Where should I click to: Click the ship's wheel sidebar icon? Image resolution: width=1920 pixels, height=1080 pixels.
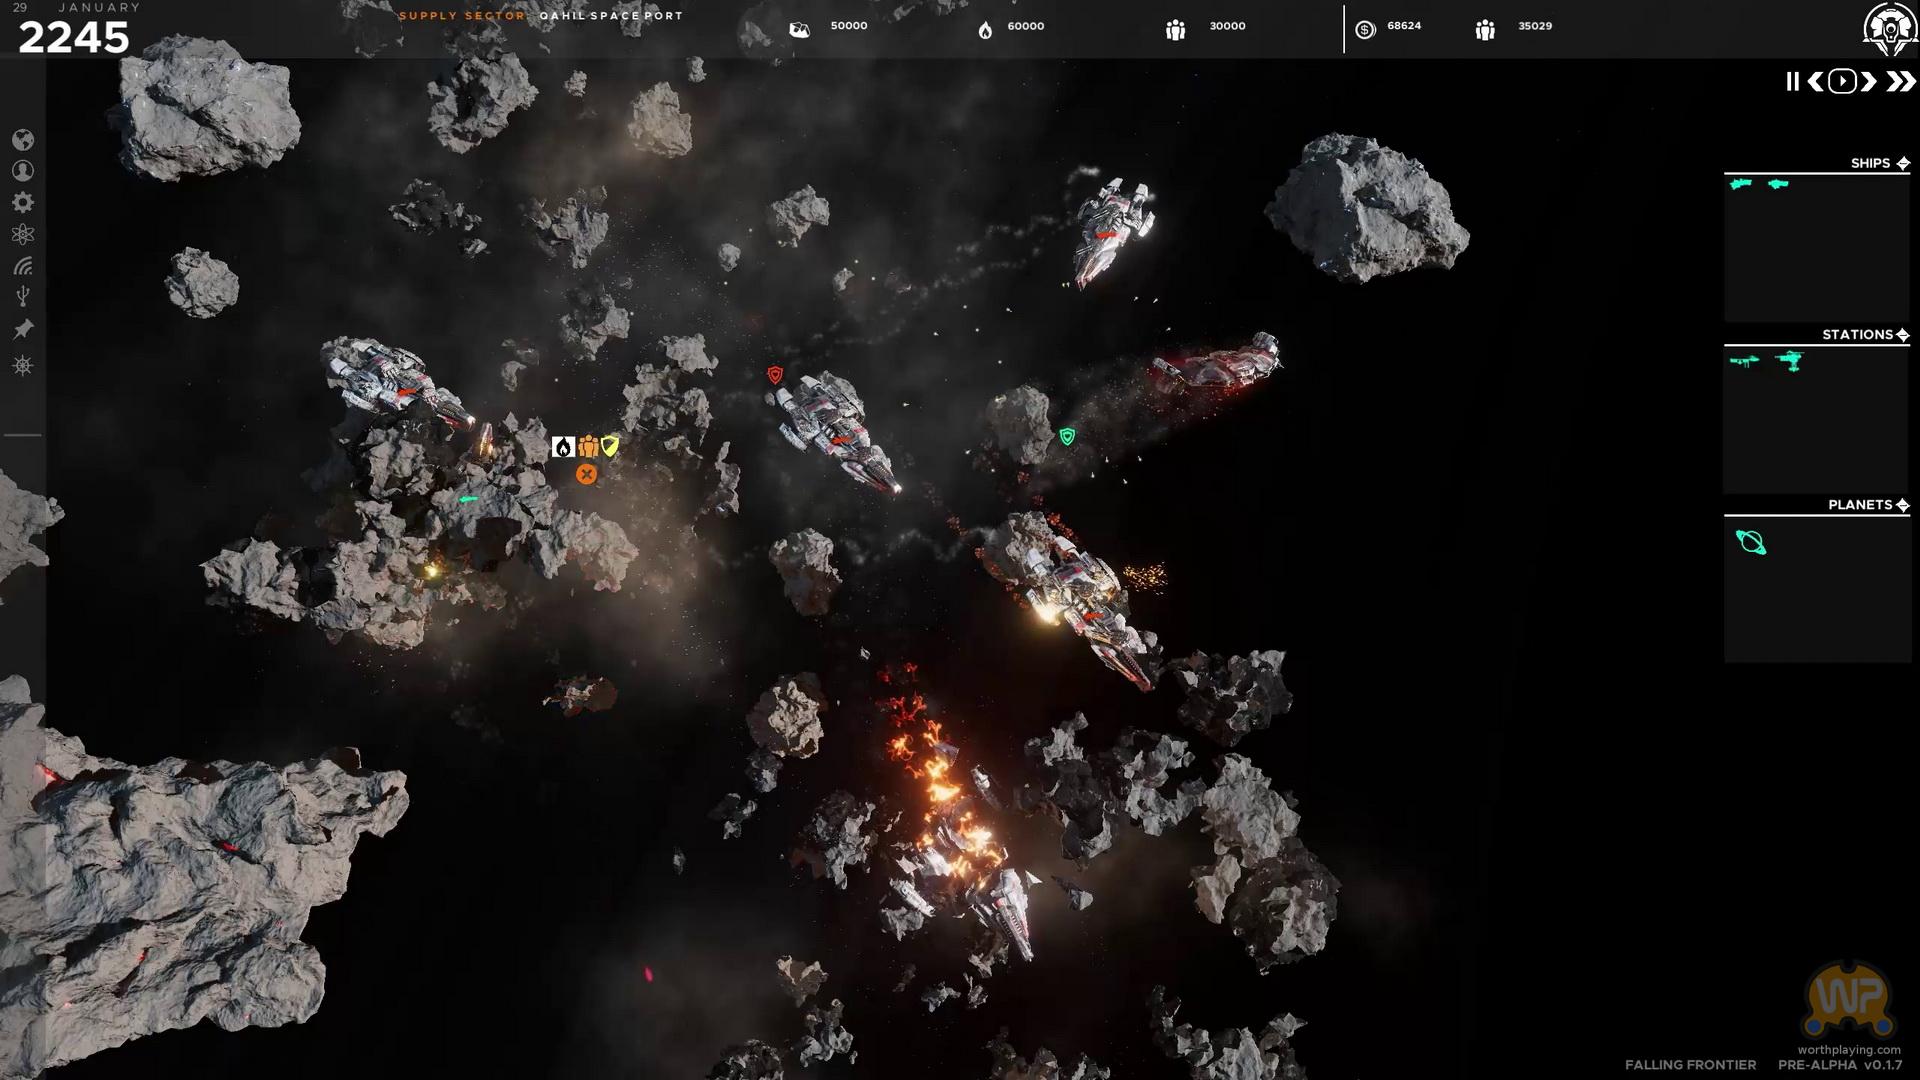coord(23,365)
